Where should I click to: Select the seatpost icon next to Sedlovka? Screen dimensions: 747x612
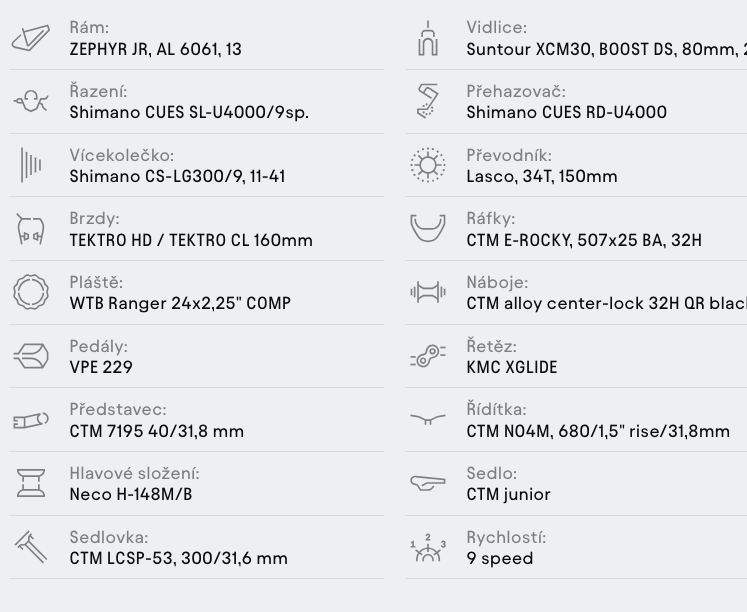pyautogui.click(x=31, y=547)
